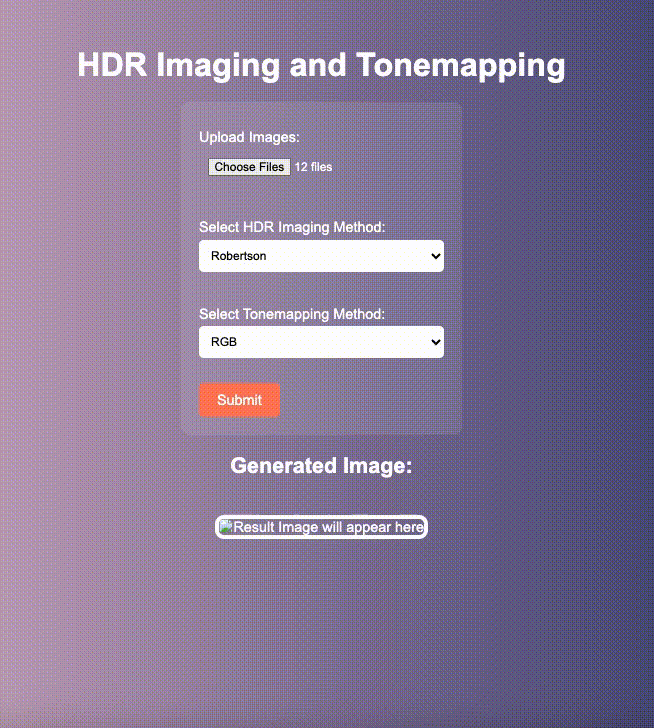Screen dimensions: 654x728
Task: Click the broken result image placeholder
Action: pyautogui.click(x=321, y=527)
